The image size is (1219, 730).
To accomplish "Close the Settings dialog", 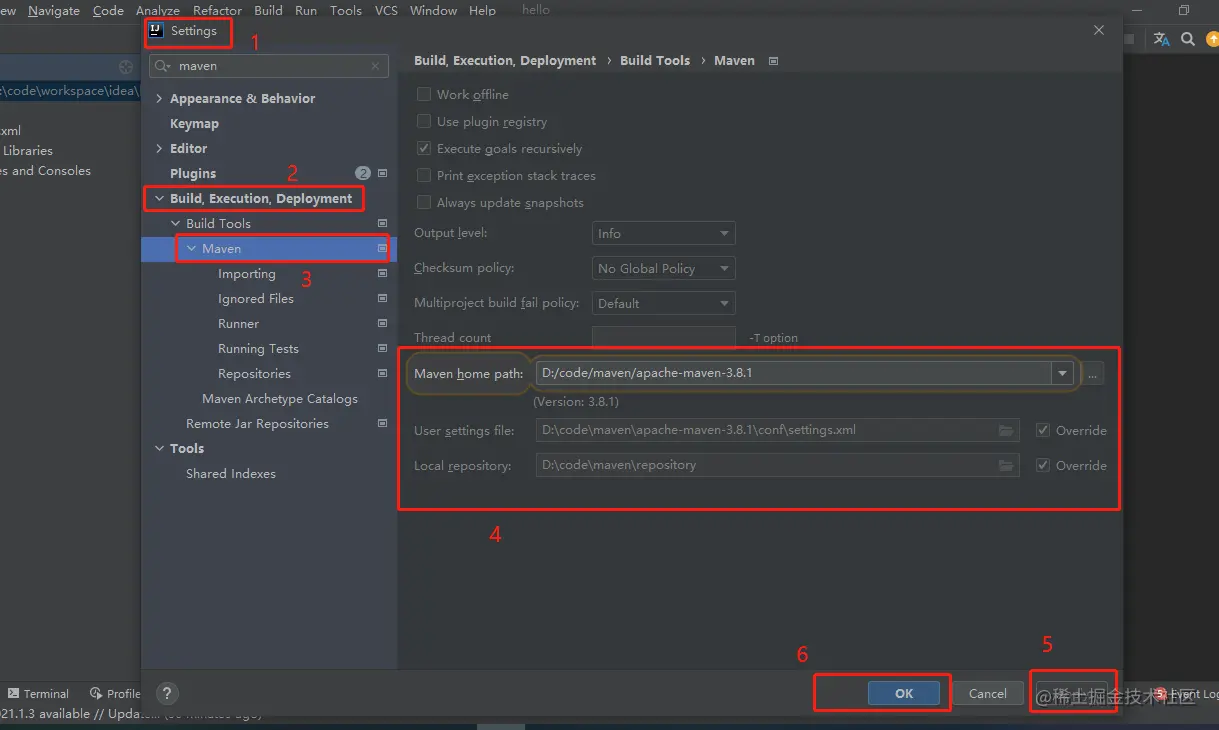I will pos(1099,30).
